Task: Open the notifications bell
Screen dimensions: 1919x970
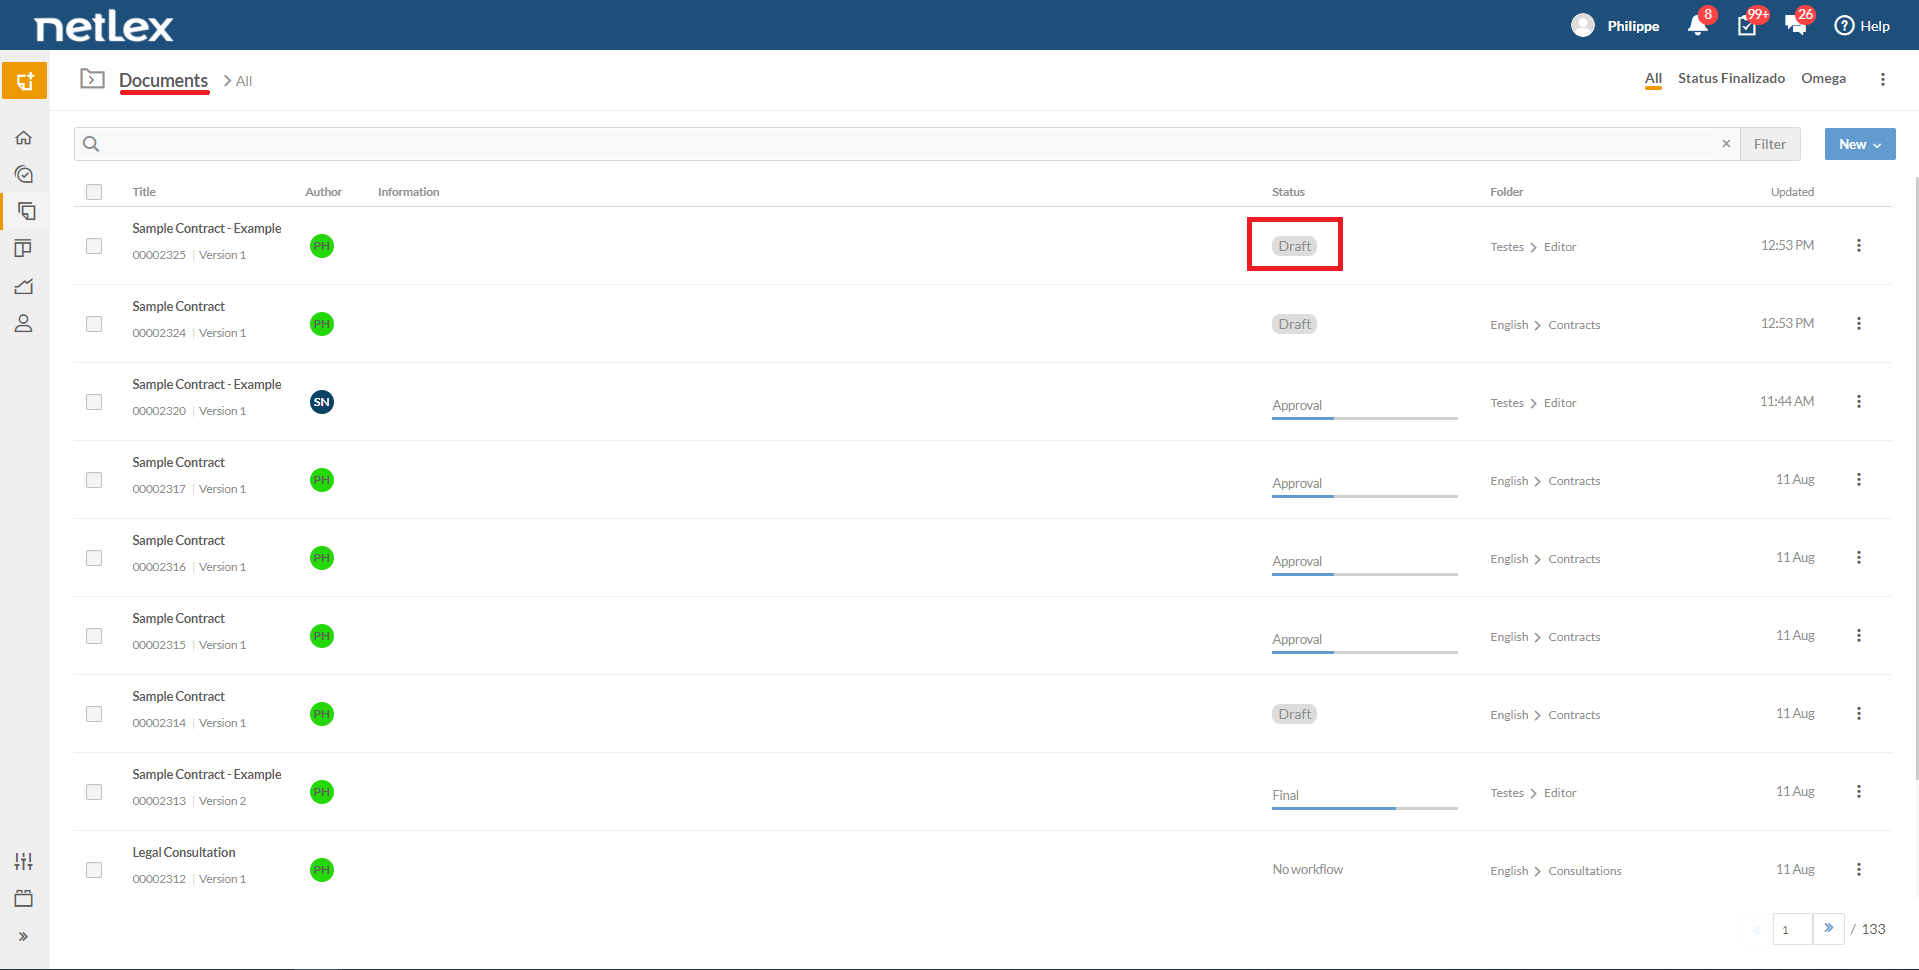Action: (1698, 25)
